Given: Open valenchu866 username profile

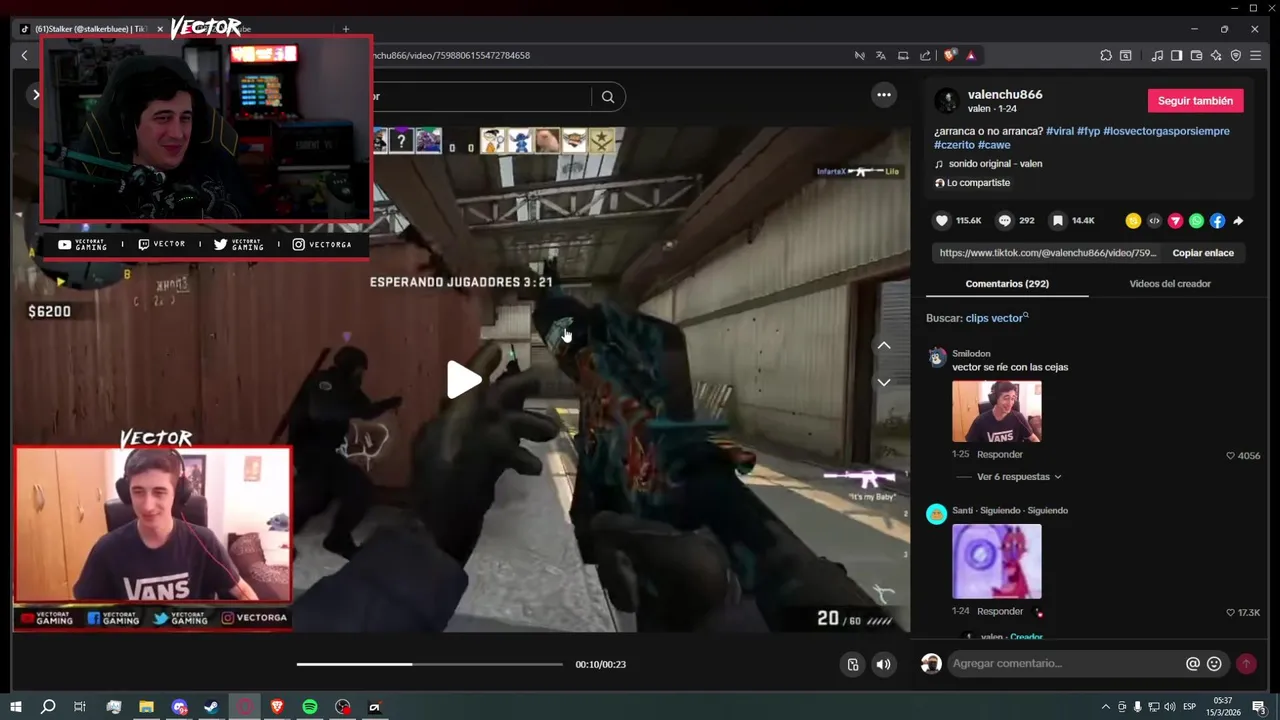Looking at the screenshot, I should click(x=1005, y=94).
